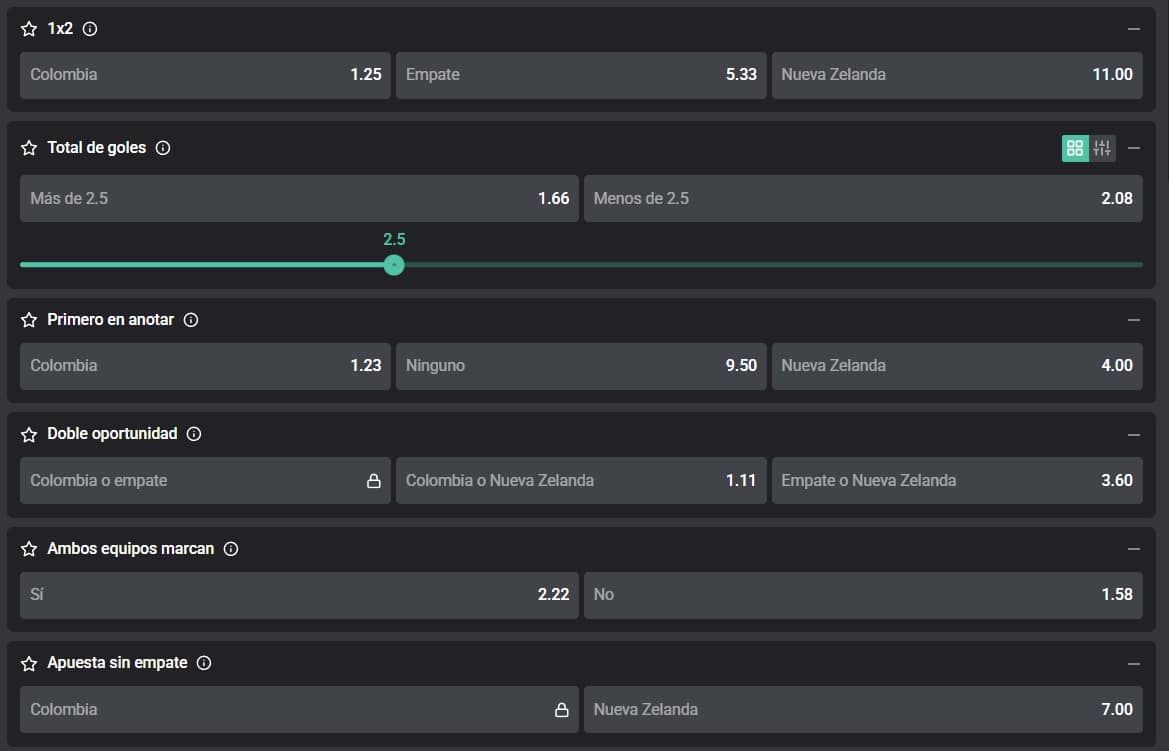Open info icon next to Doble oportunidad
This screenshot has width=1169, height=751.
pyautogui.click(x=194, y=434)
